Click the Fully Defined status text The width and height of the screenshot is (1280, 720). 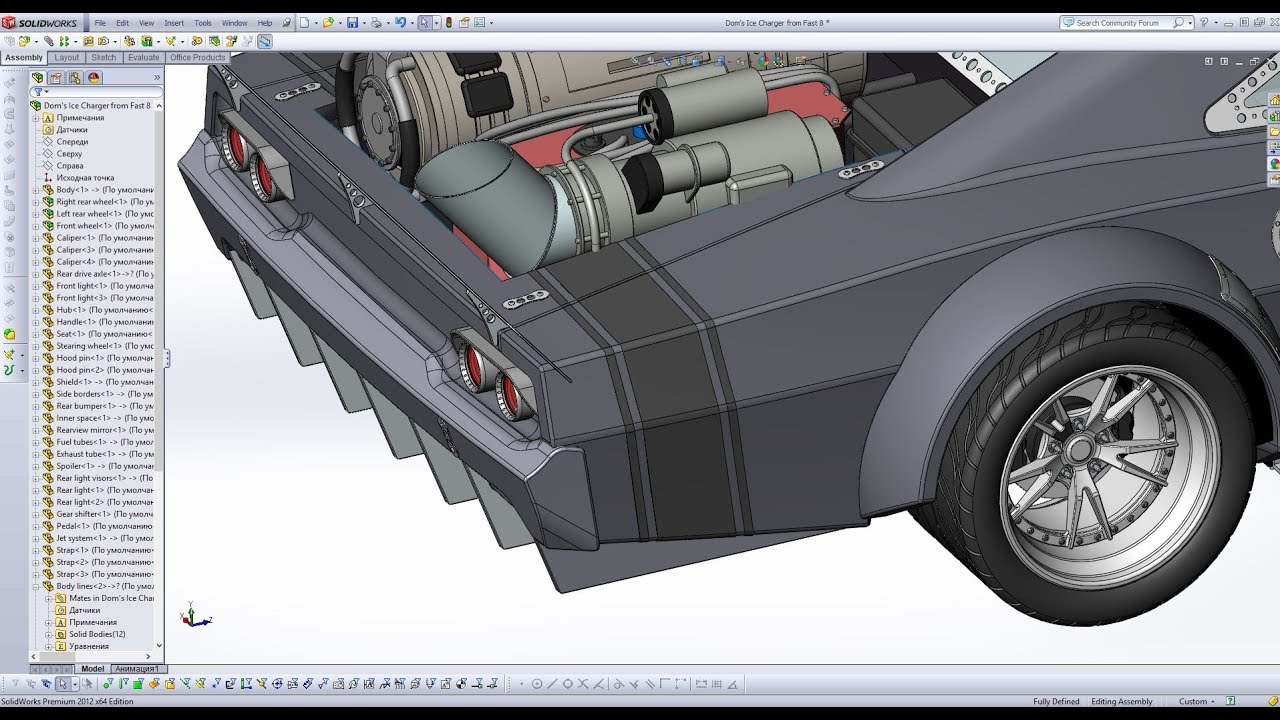pos(1056,702)
